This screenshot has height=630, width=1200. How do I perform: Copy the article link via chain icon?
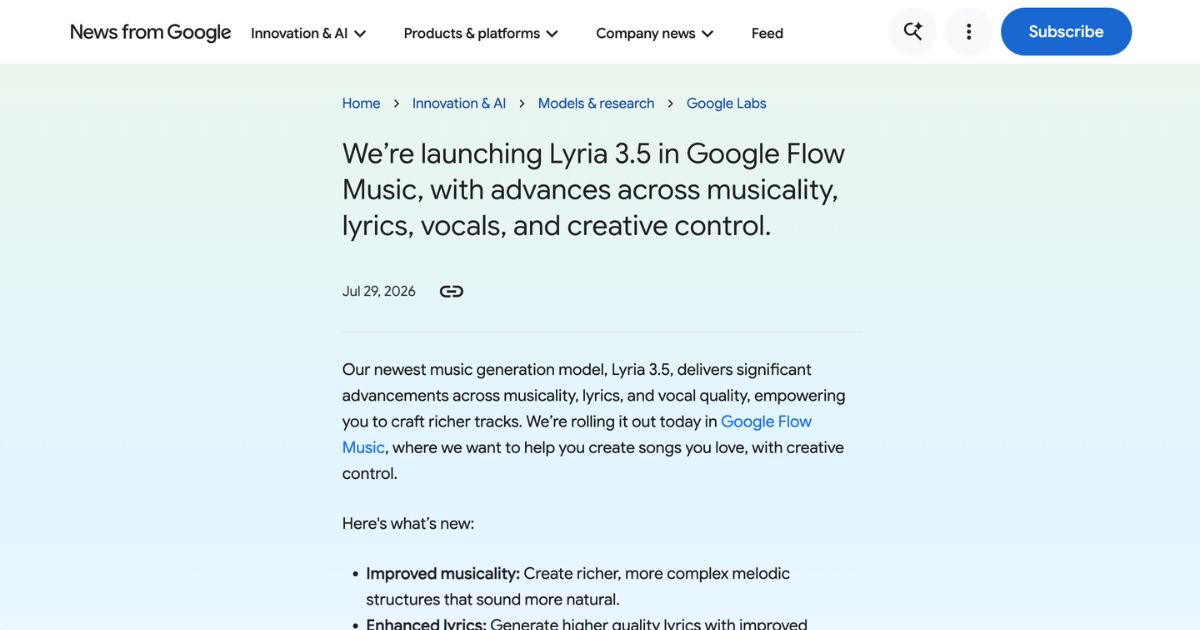pos(451,291)
